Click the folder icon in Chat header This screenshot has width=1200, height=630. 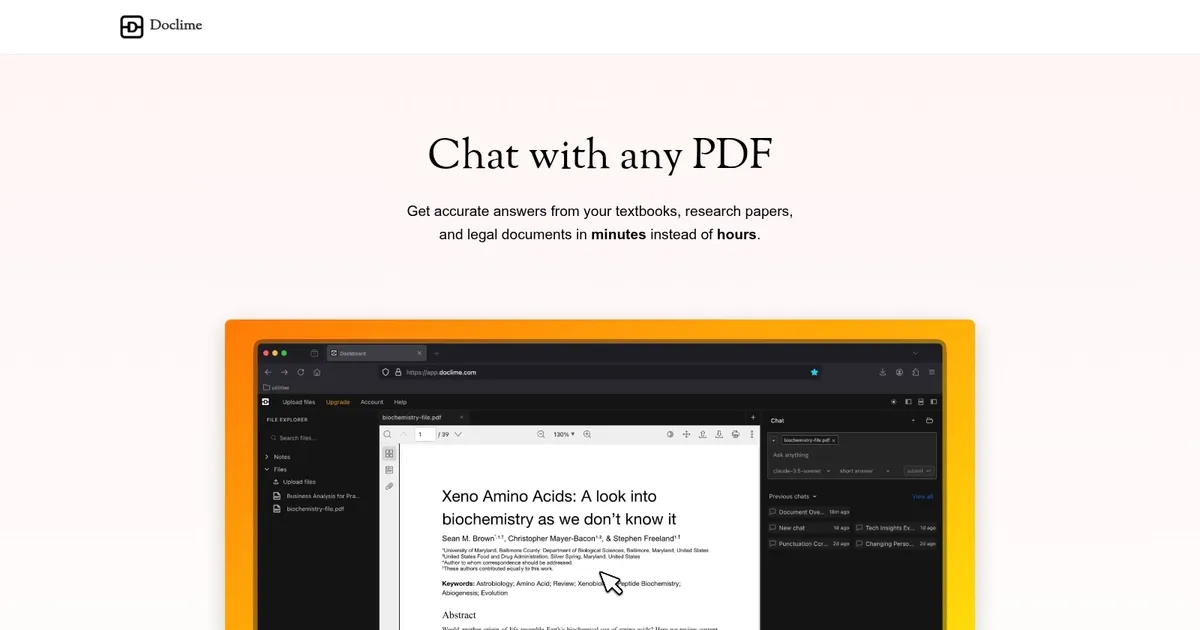[x=929, y=421]
